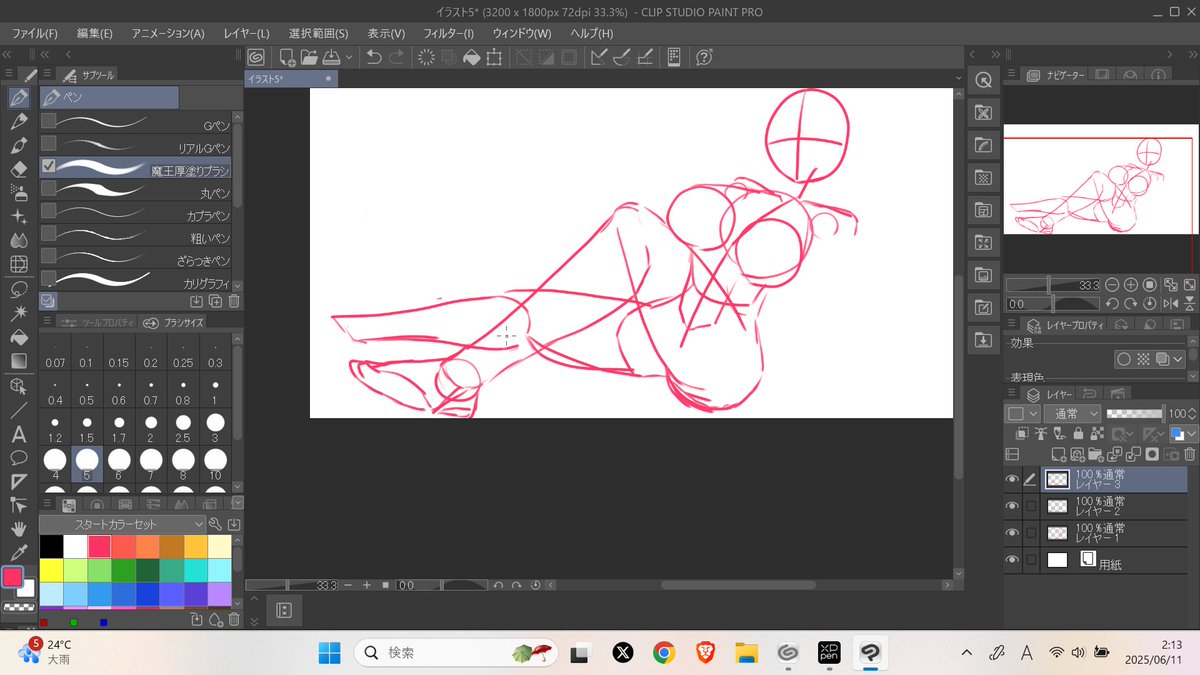Open the レイヤー(L) menu

pyautogui.click(x=246, y=33)
